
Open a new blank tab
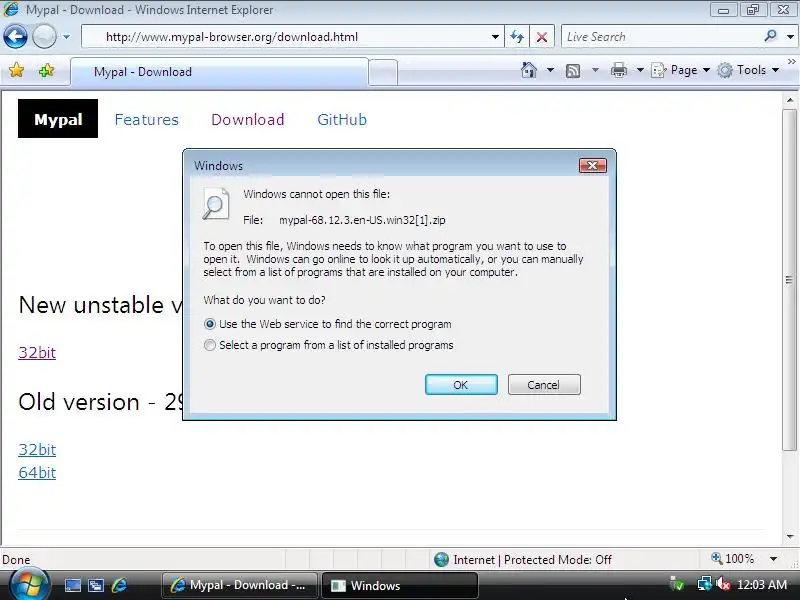383,72
